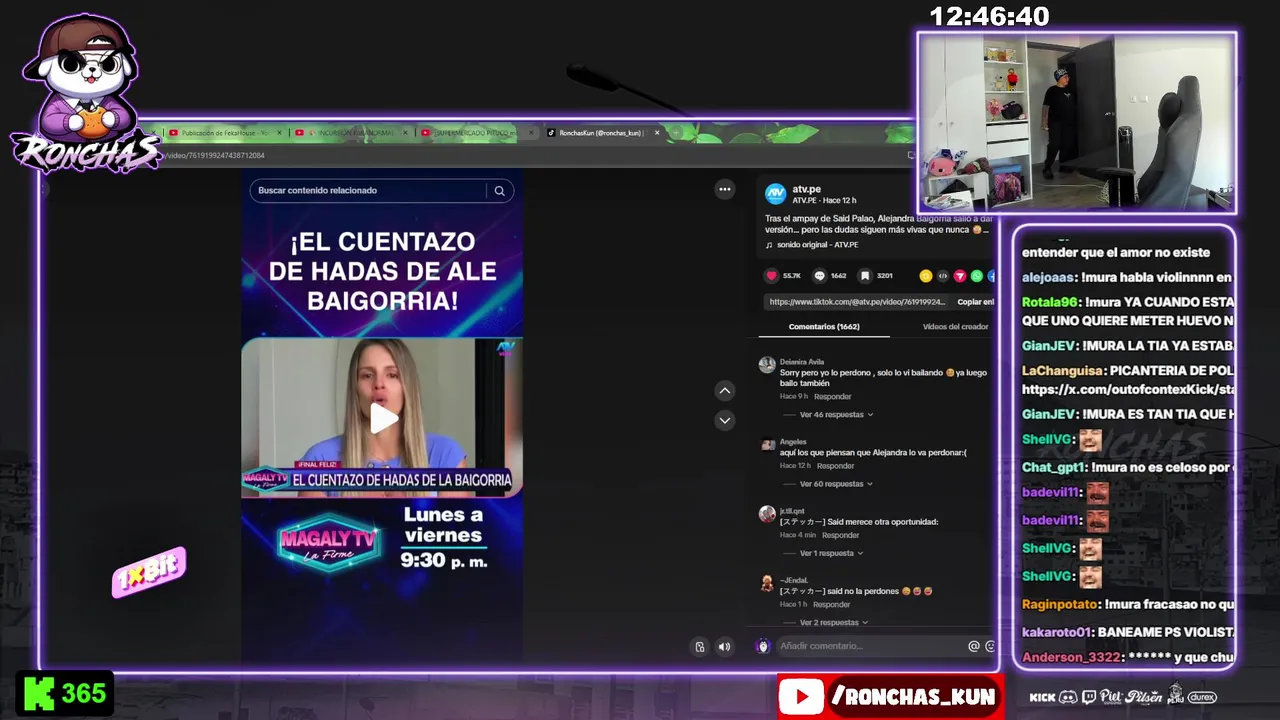Go to previous video with up arrow
Viewport: 1280px width, 720px height.
(x=725, y=391)
